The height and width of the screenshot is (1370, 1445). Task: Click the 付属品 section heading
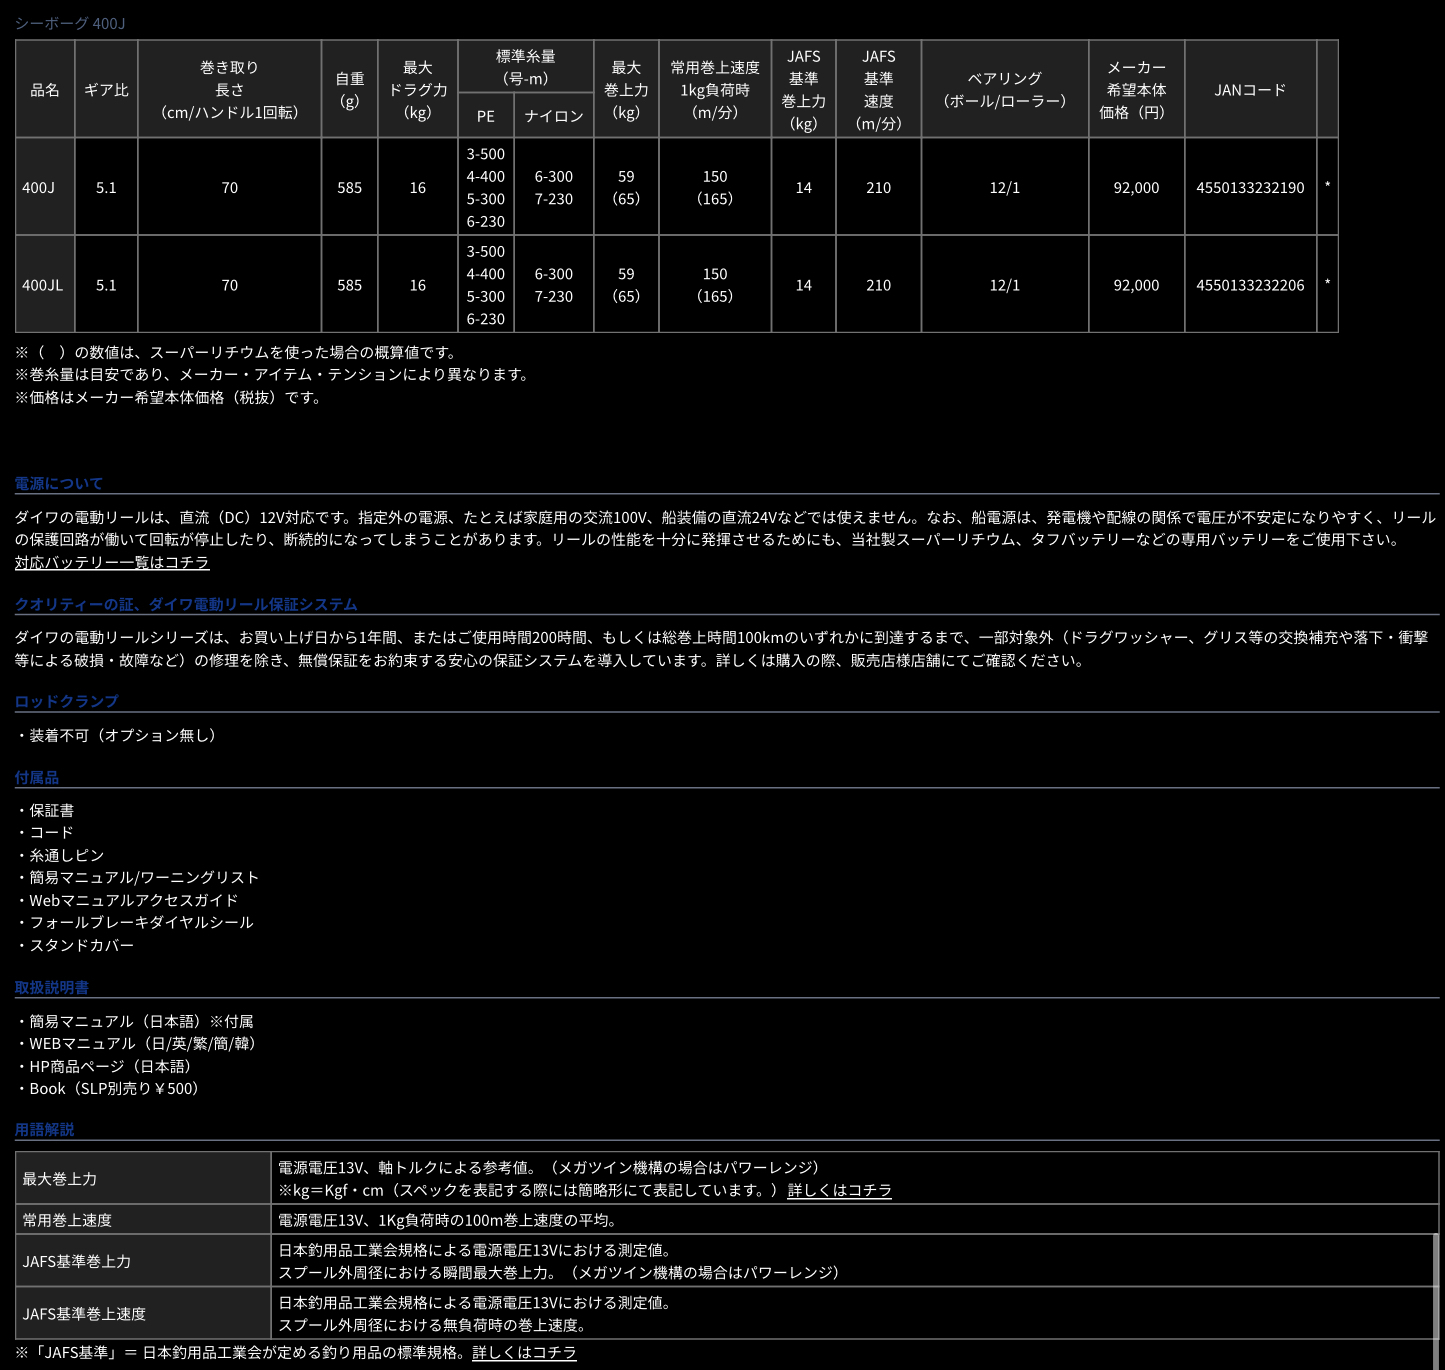pyautogui.click(x=37, y=777)
